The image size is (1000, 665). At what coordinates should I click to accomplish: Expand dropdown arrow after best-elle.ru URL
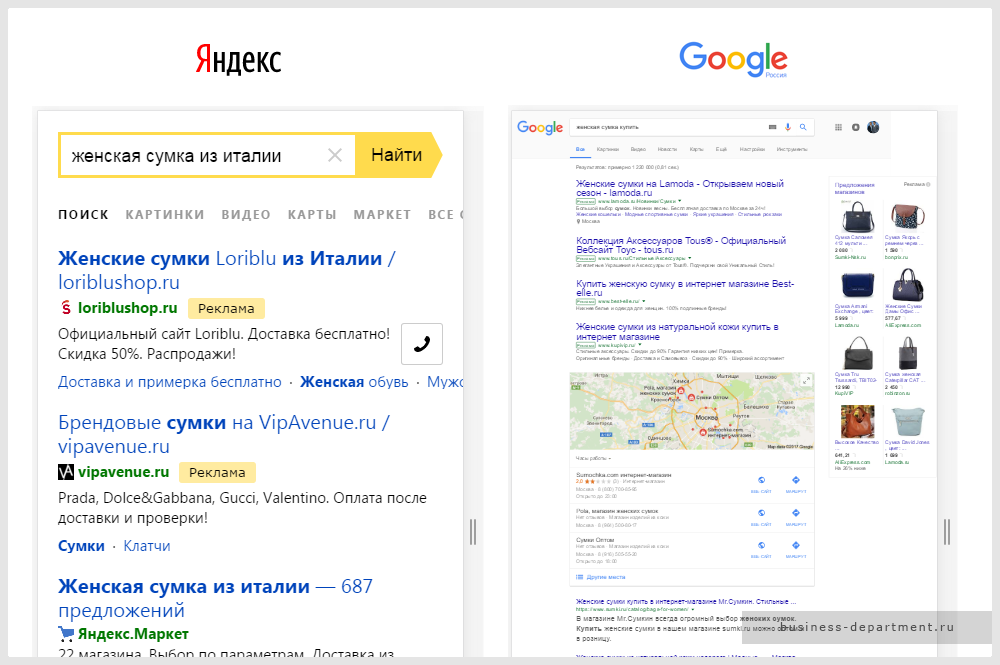pos(643,301)
